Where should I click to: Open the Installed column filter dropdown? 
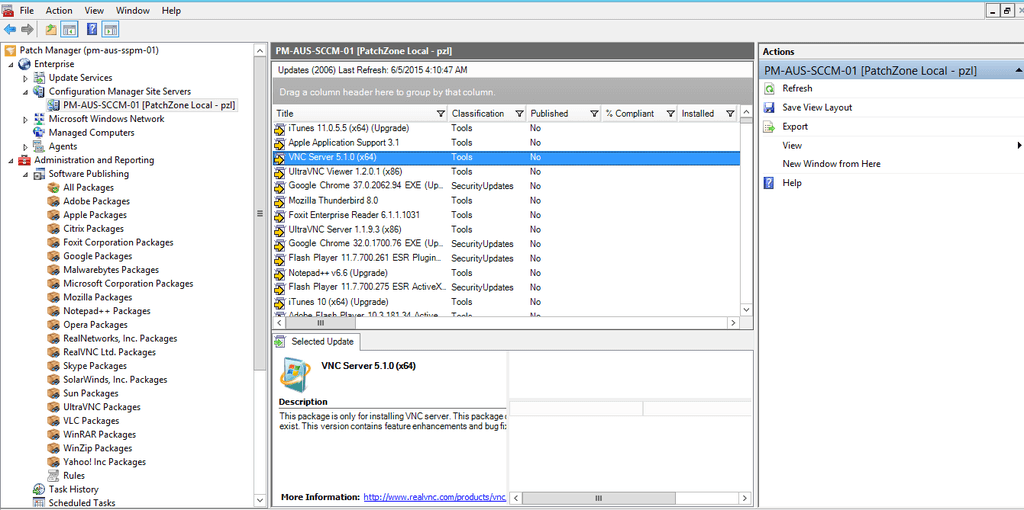730,114
